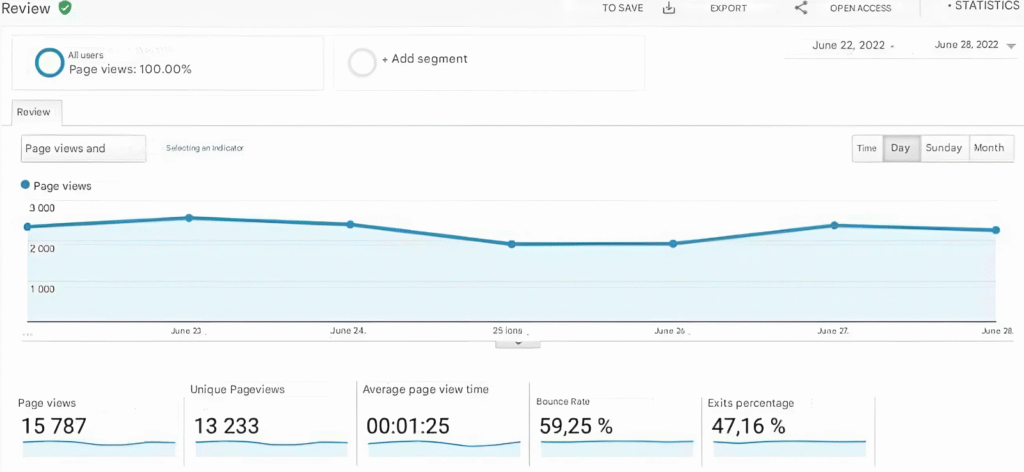Click TO SAVE in top toolbar
The width and height of the screenshot is (1024, 472).
pos(622,8)
